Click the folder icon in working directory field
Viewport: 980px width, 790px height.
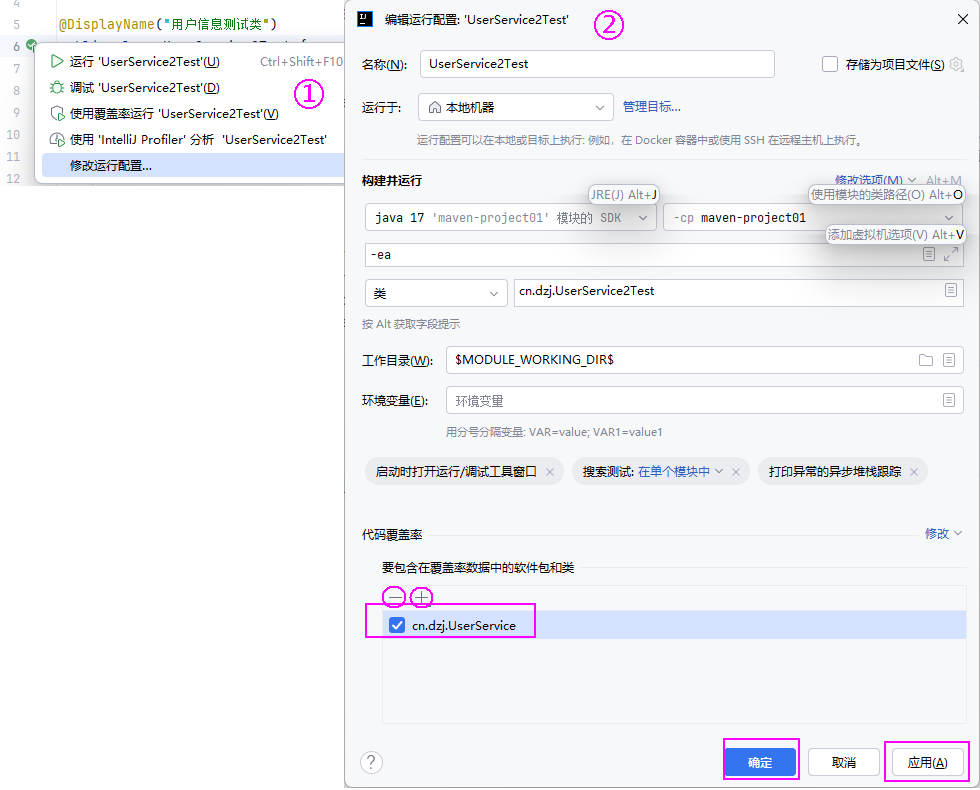[x=926, y=360]
